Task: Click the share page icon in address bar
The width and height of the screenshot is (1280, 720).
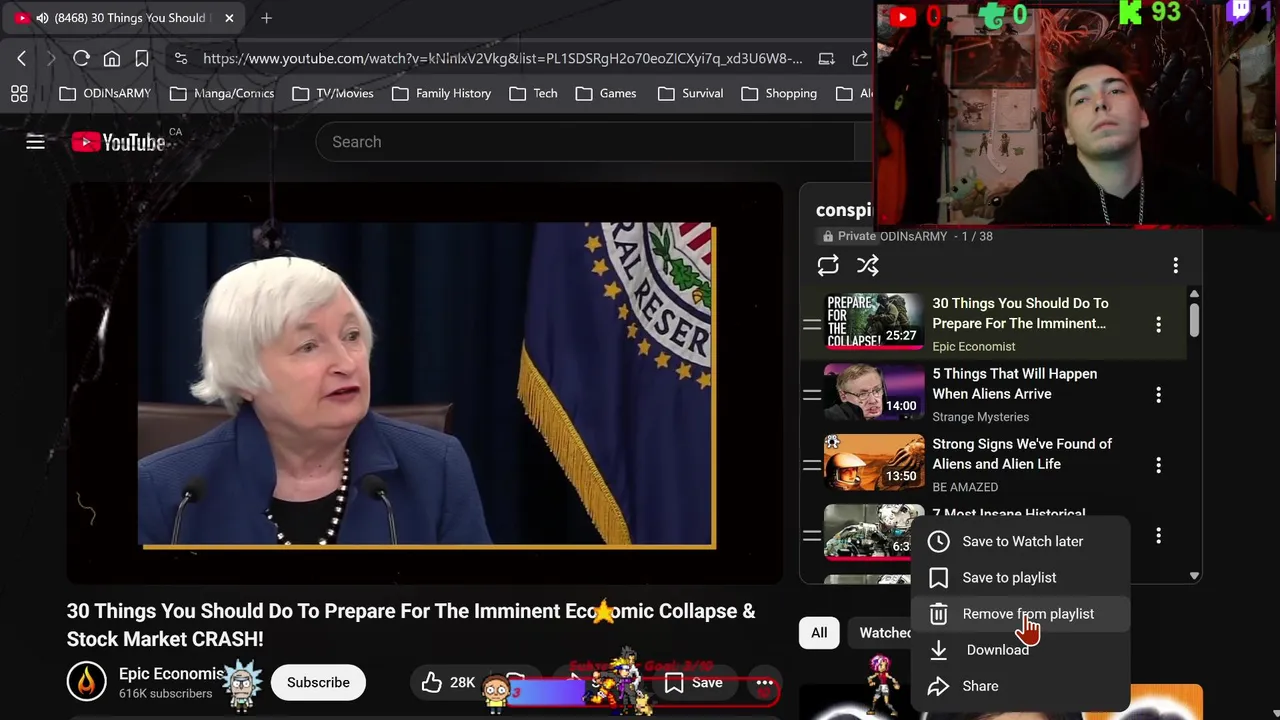Action: 860,59
